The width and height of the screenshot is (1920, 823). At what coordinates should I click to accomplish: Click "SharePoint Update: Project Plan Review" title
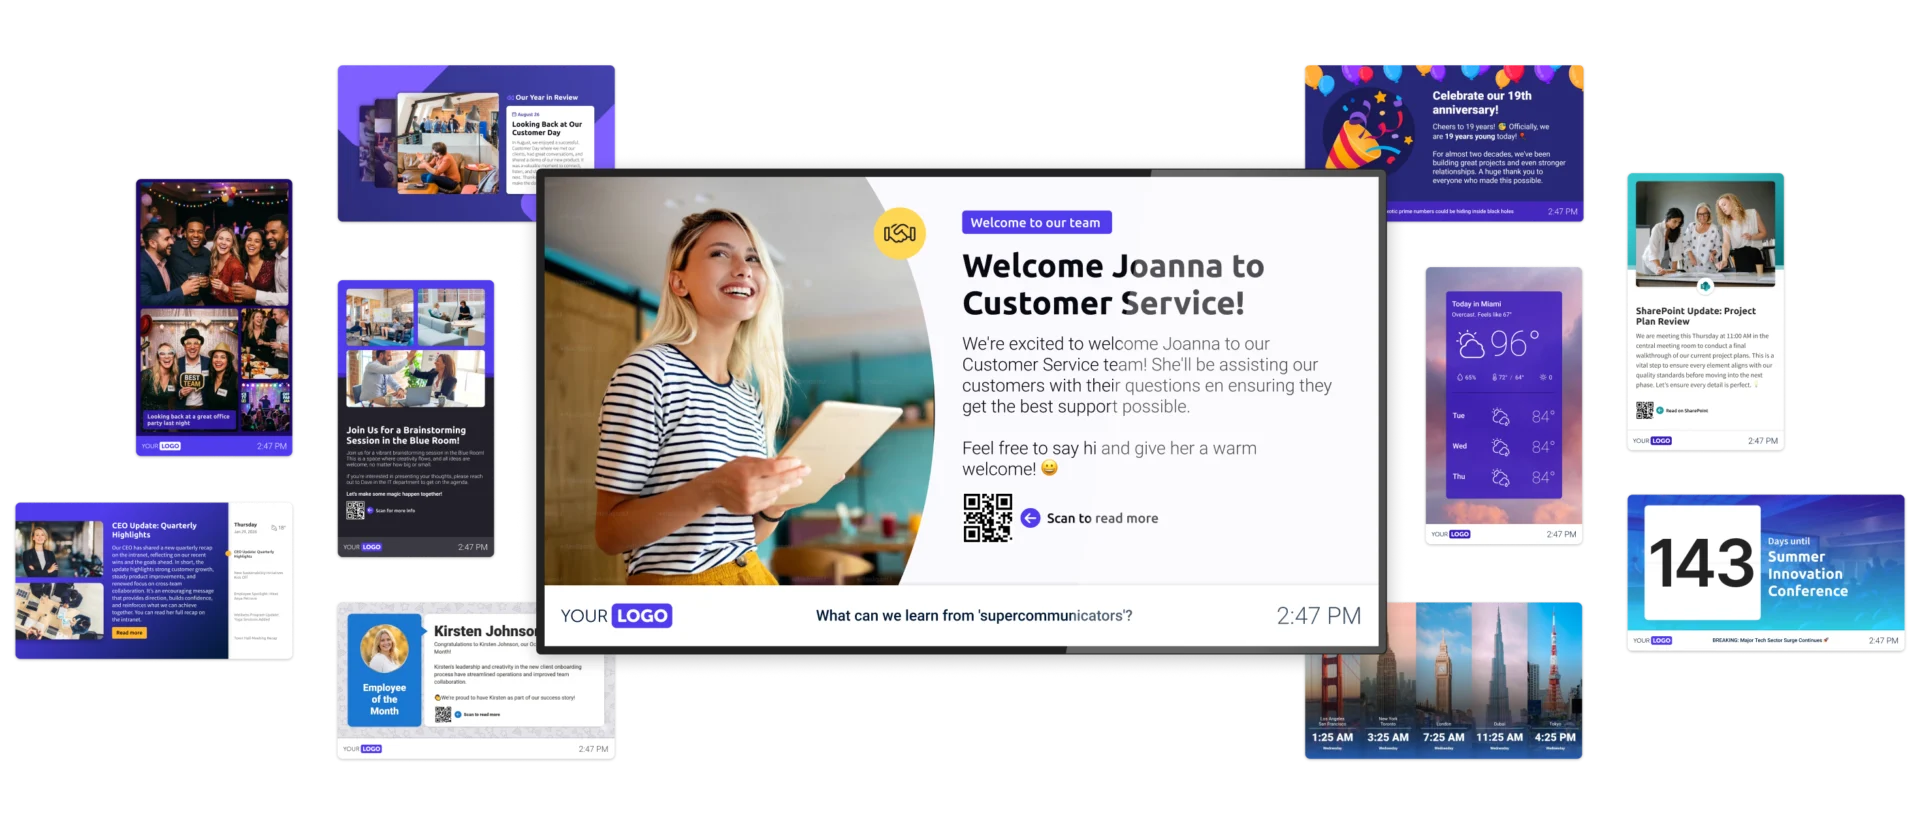(x=1696, y=316)
